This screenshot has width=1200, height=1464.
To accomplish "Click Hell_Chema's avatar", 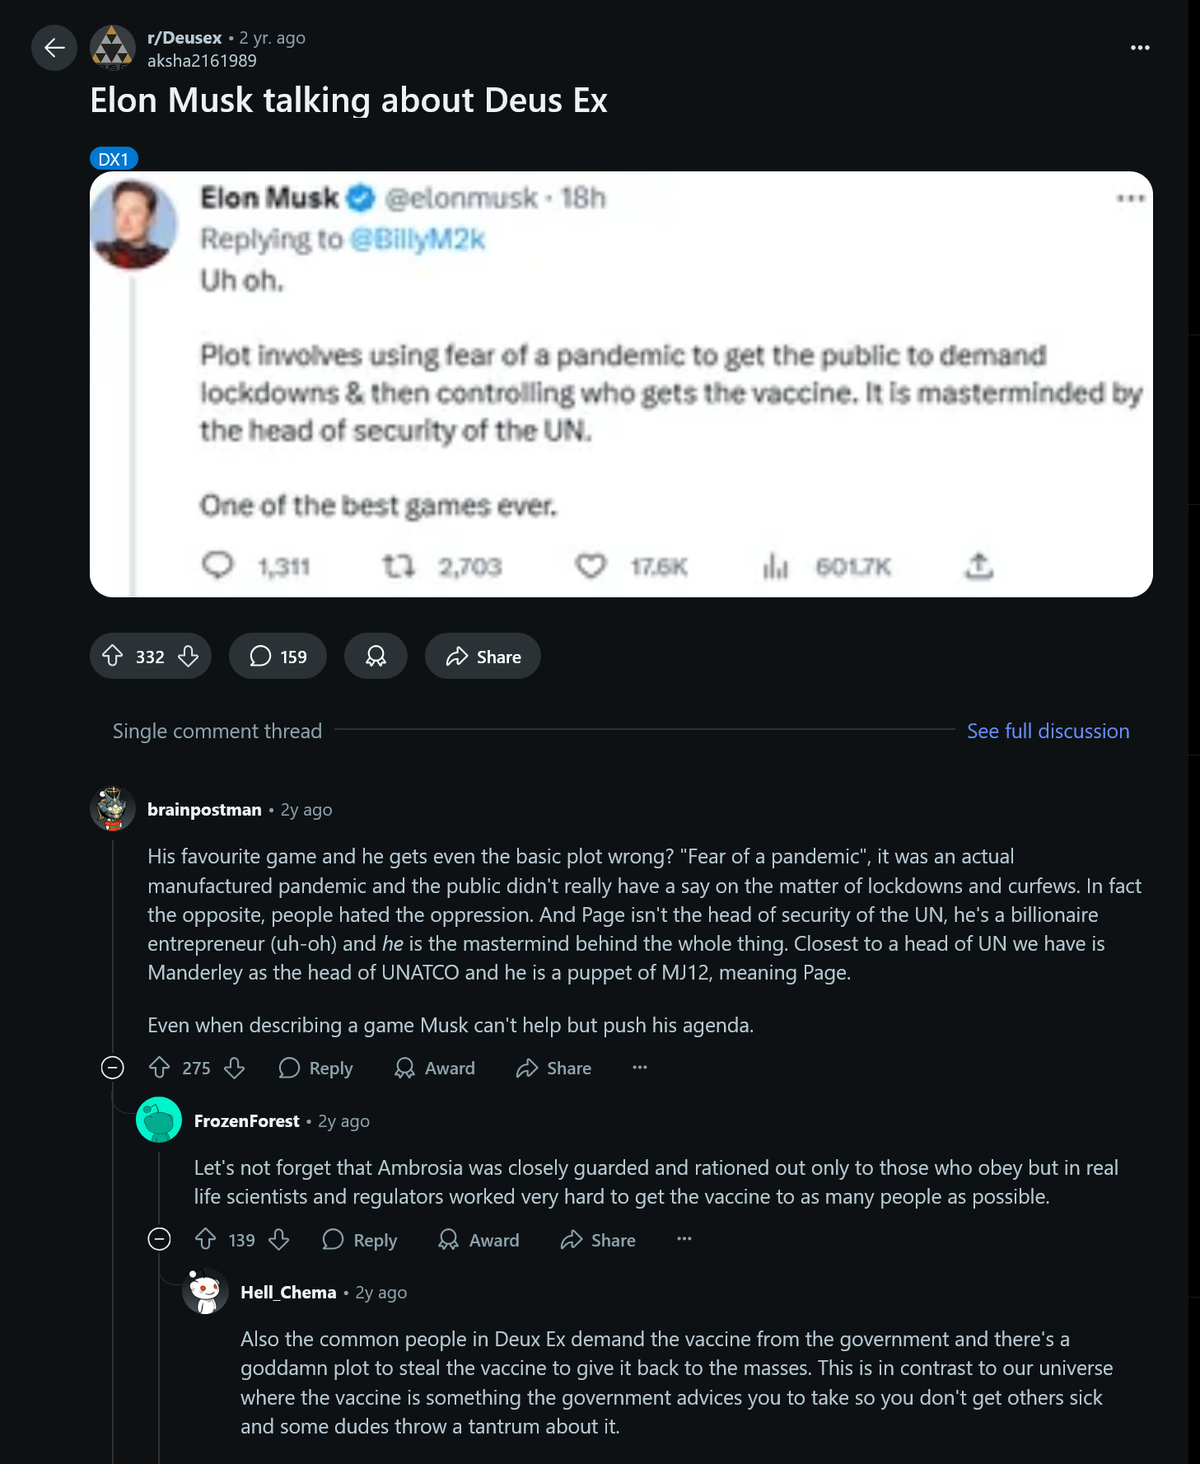I will [x=207, y=1292].
